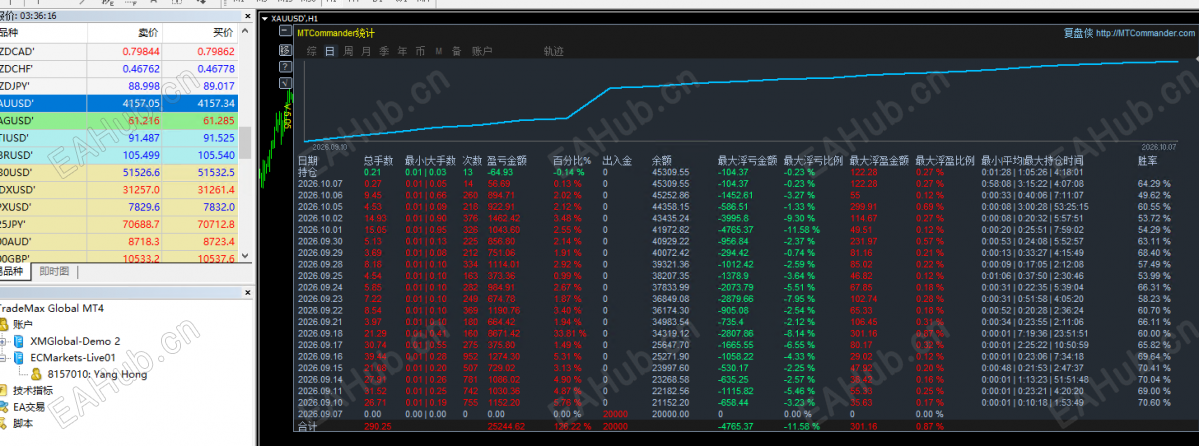Click the Yang Hong account user icon
Image resolution: width=1199 pixels, height=446 pixels.
(x=37, y=374)
